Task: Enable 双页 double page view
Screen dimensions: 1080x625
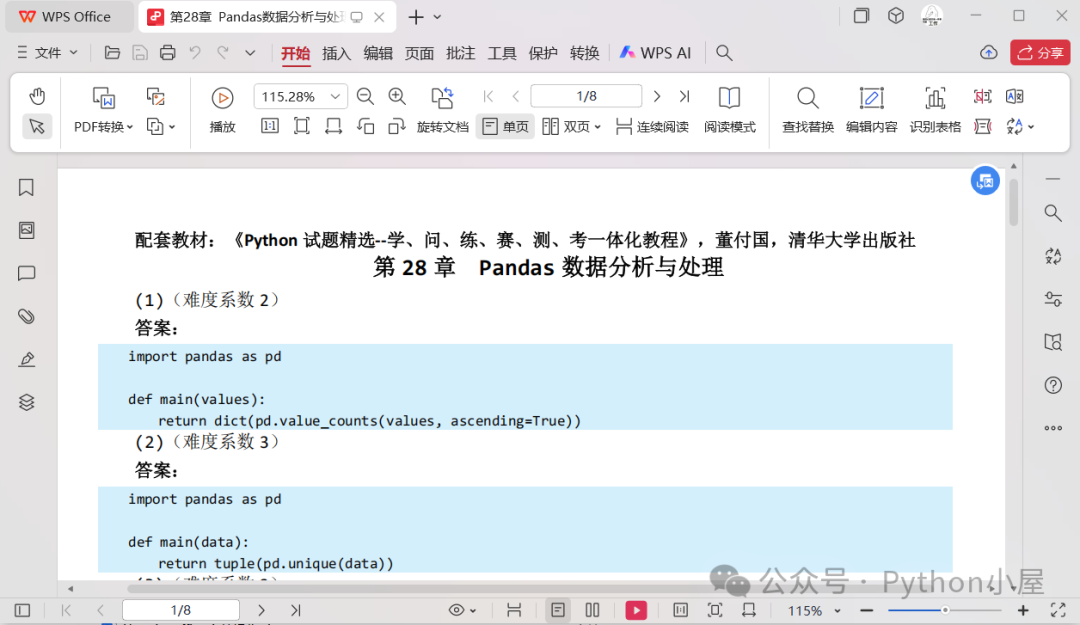Action: tap(566, 127)
